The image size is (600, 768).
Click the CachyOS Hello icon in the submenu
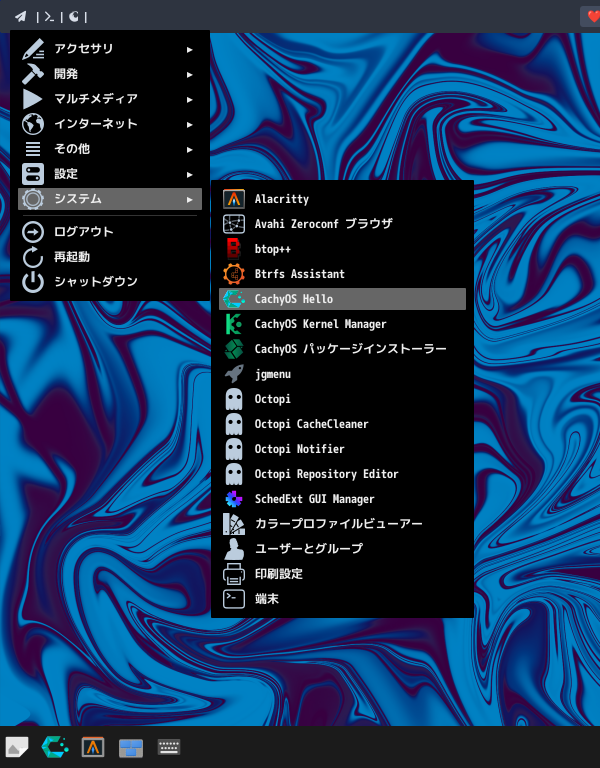pyautogui.click(x=234, y=299)
